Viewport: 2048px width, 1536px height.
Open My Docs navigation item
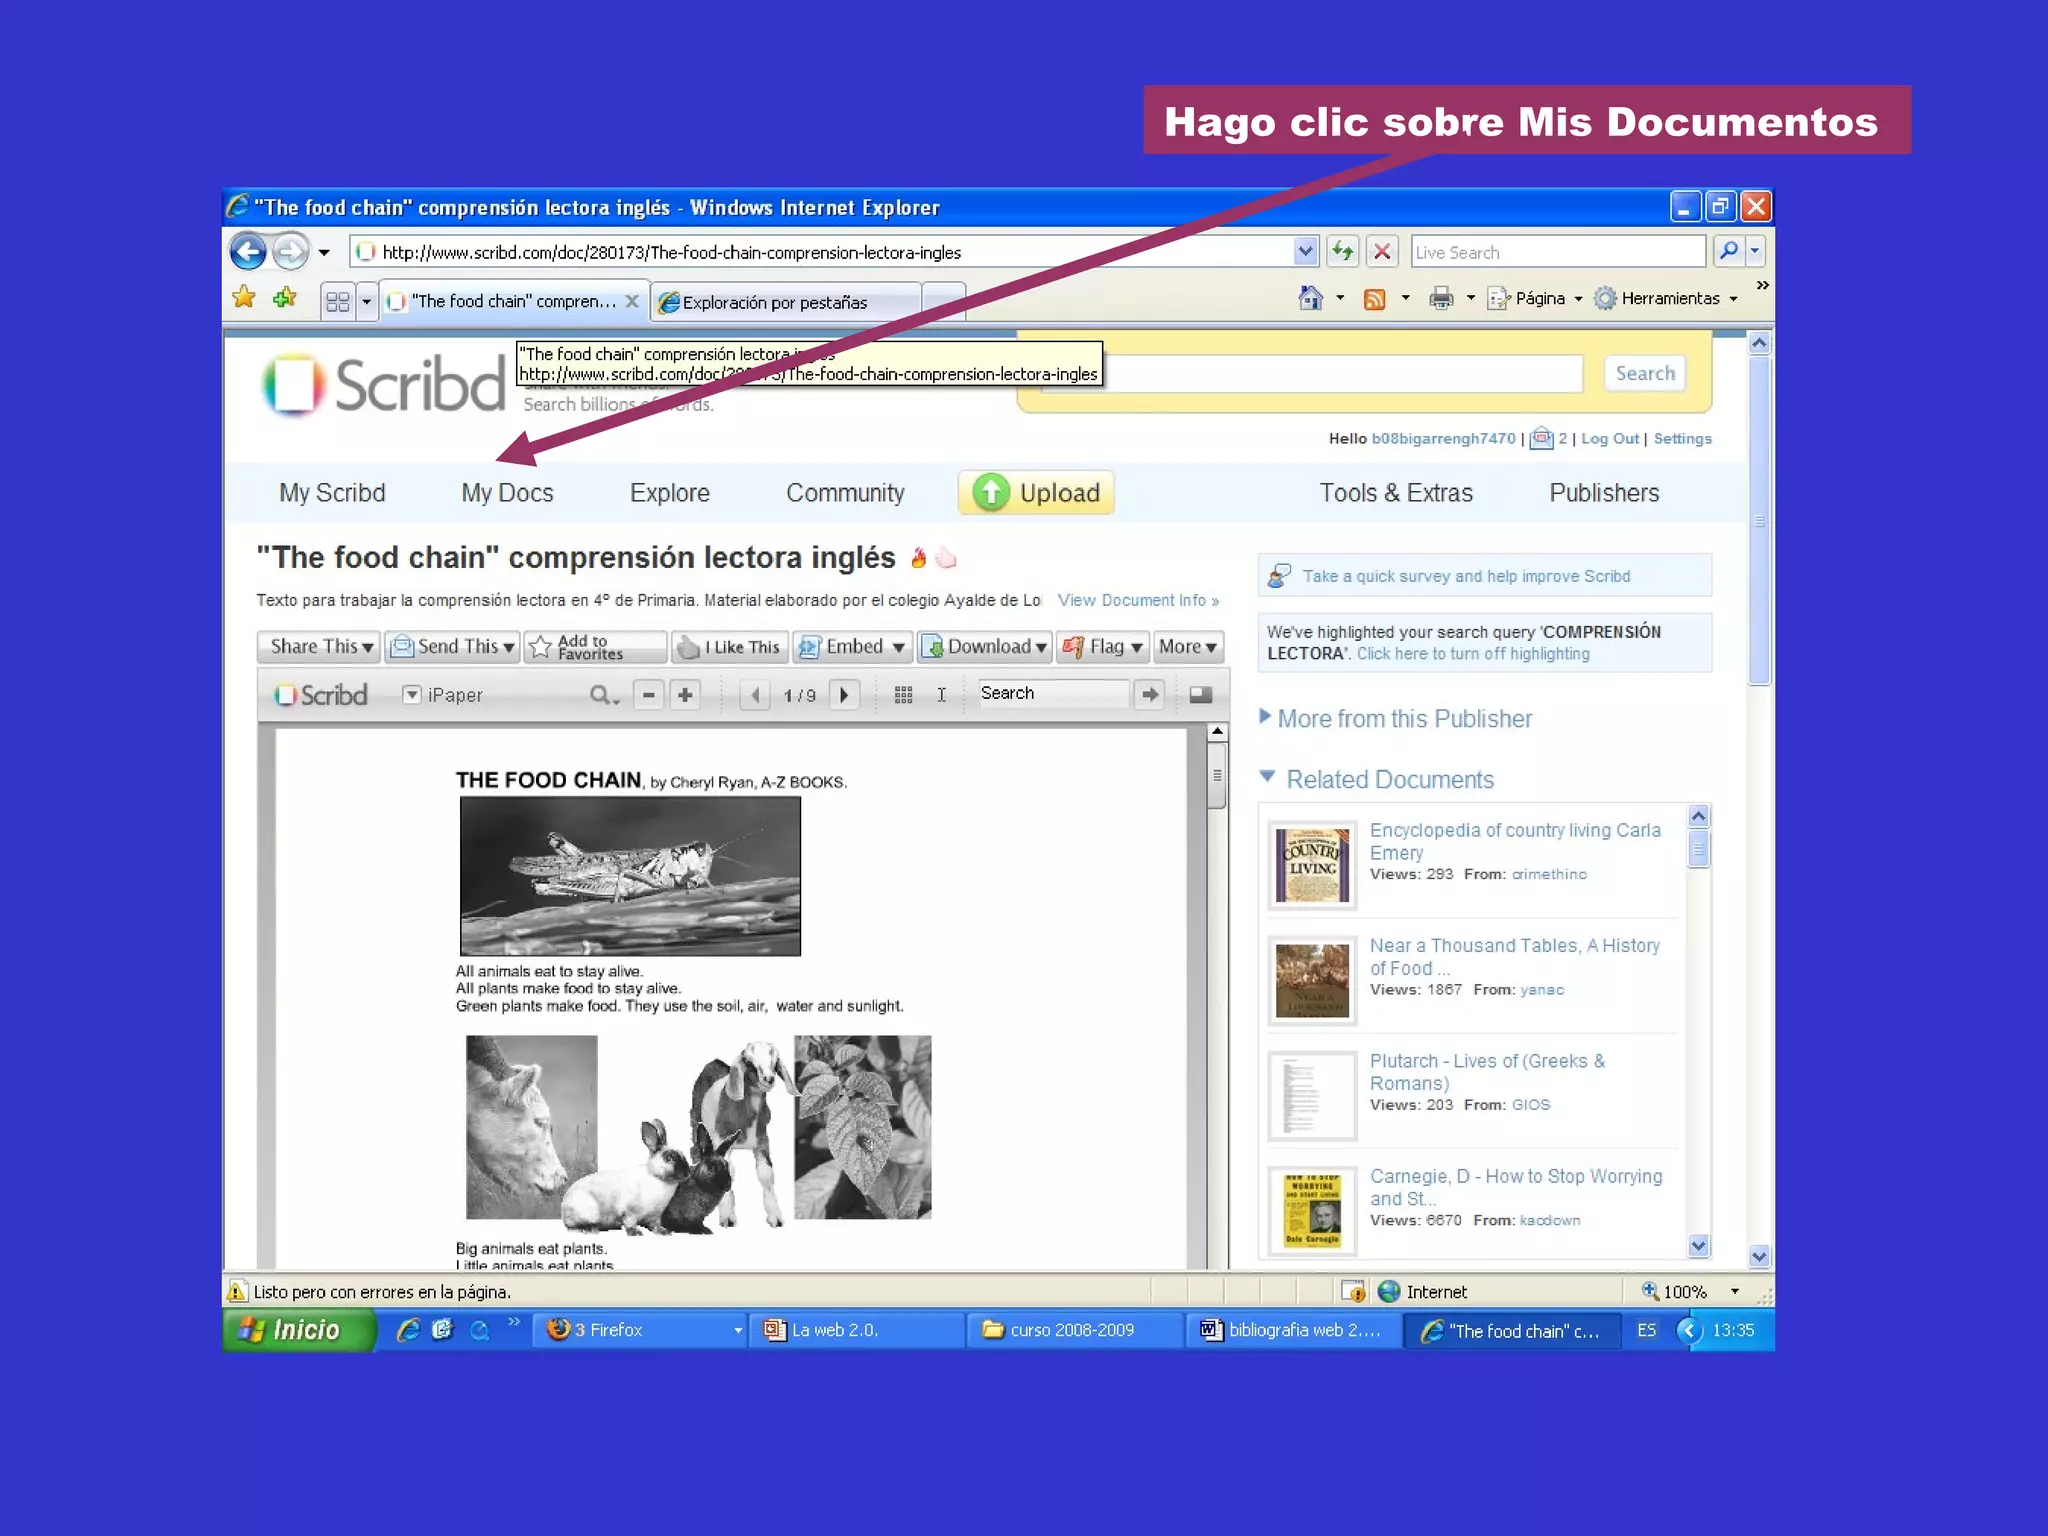coord(507,493)
